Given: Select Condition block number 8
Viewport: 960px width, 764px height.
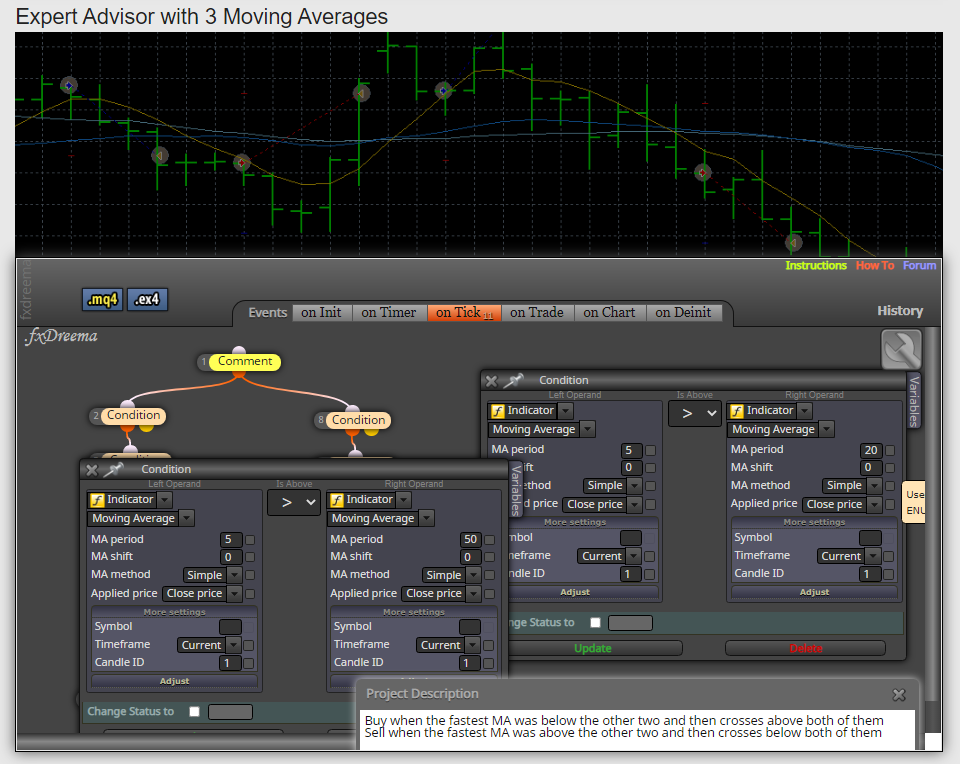Looking at the screenshot, I should tap(358, 420).
